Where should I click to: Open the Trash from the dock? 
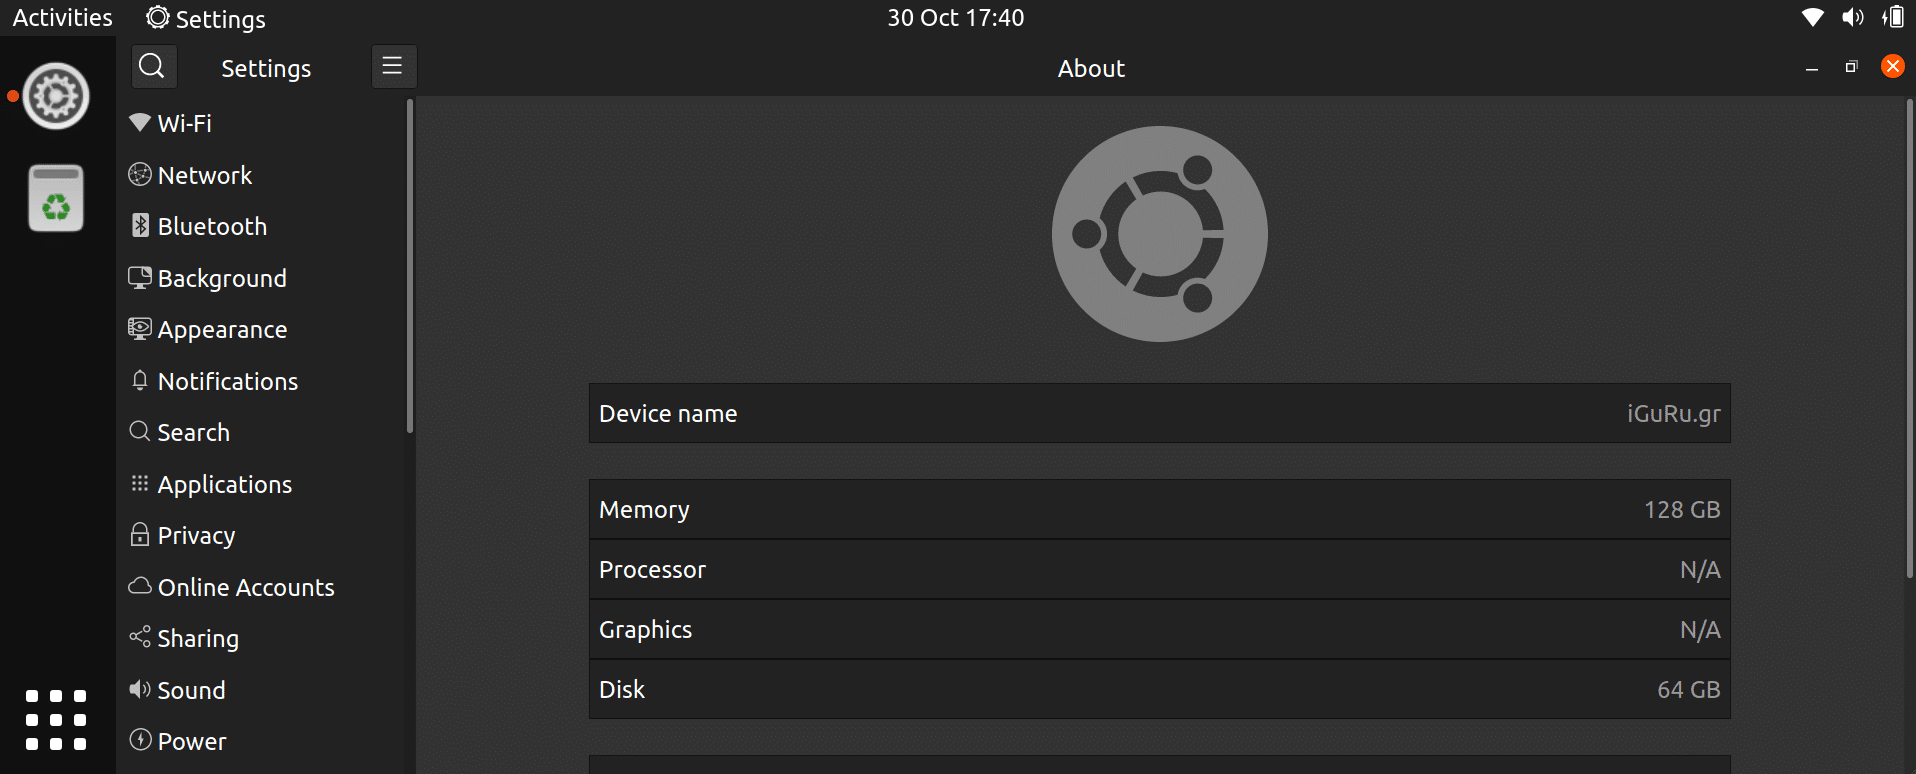point(56,198)
